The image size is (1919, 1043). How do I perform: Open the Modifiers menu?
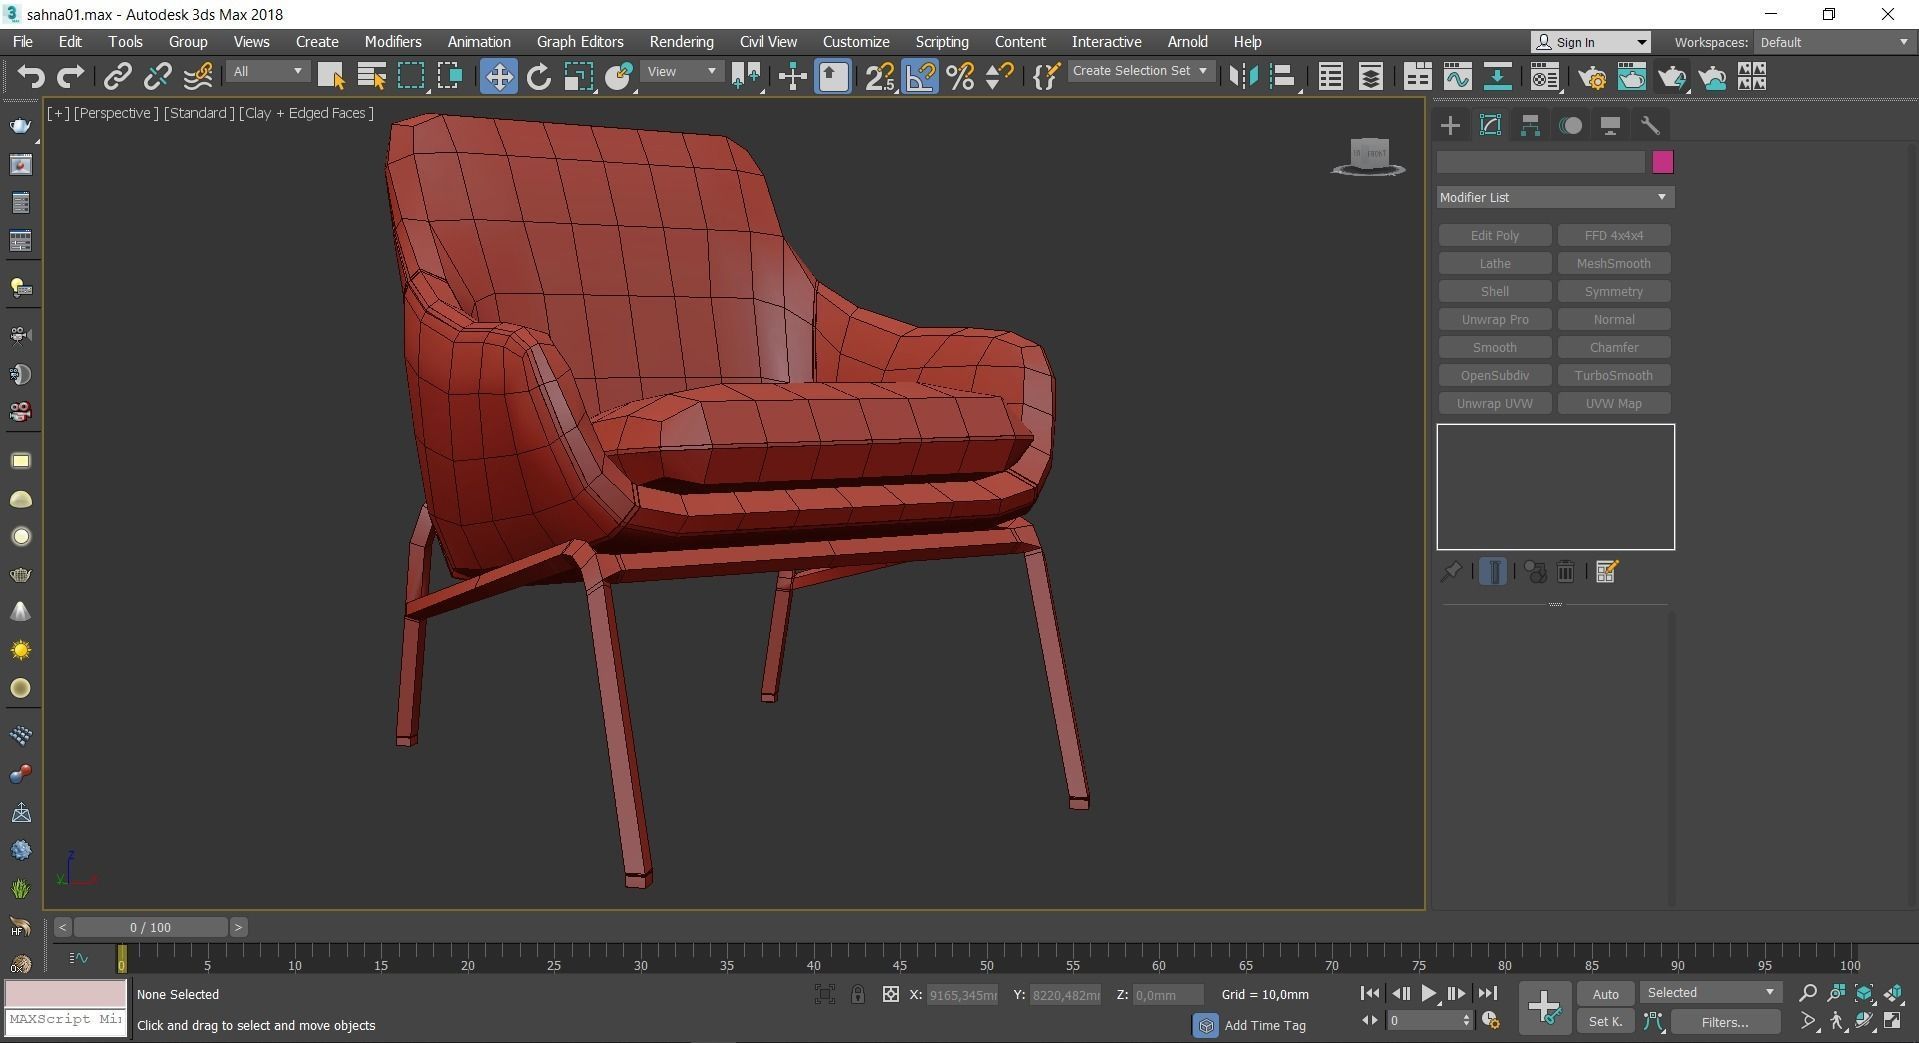click(393, 42)
